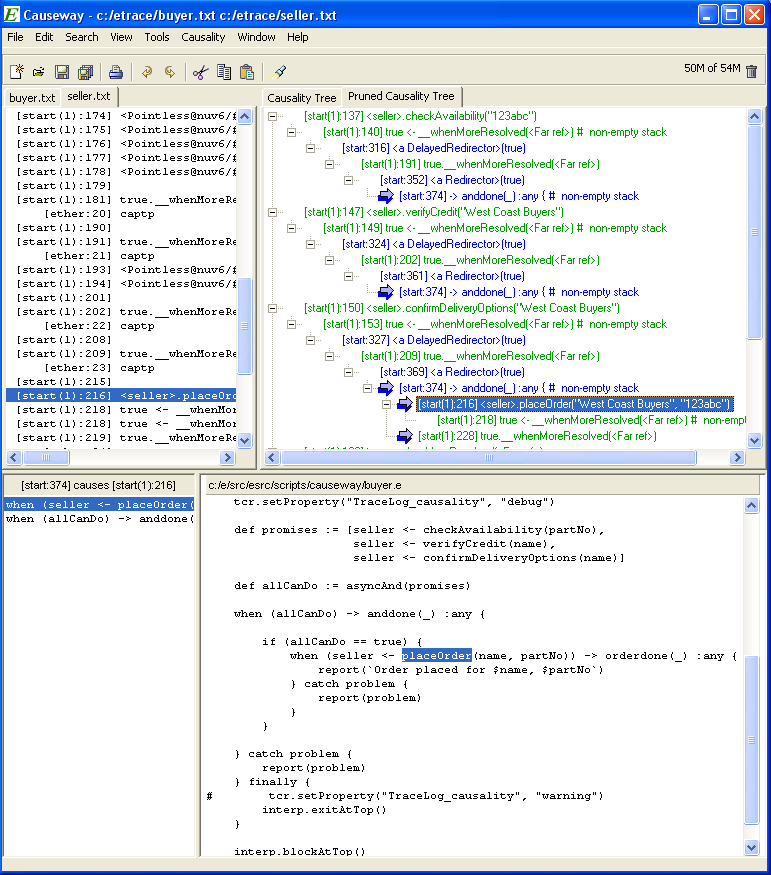Viewport: 771px width, 875px height.
Task: Click the Save All stacked disks icon
Action: coord(85,72)
